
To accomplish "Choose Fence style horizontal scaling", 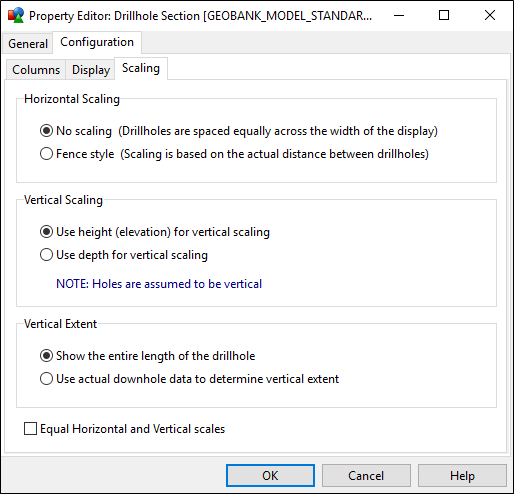I will [46, 154].
